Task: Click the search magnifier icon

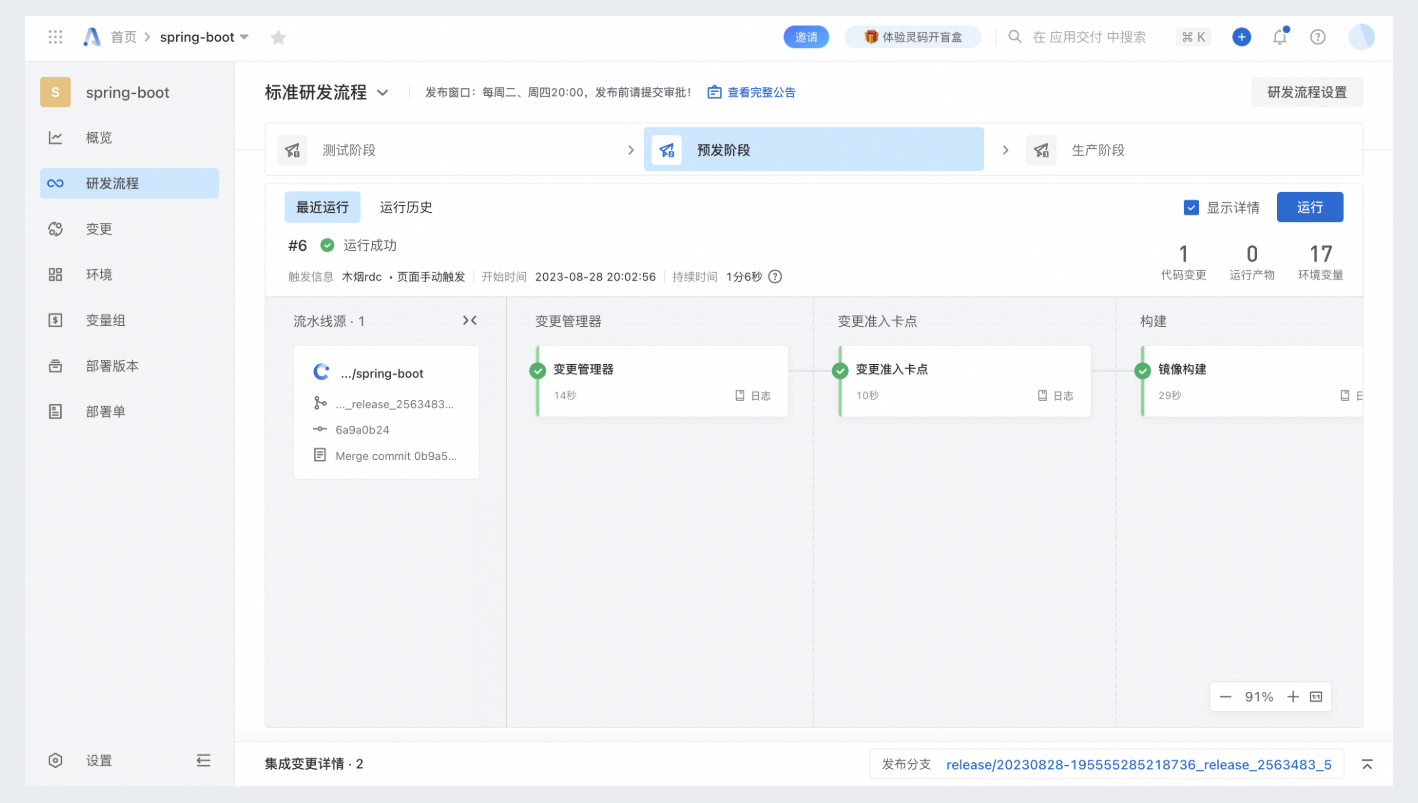Action: (x=1015, y=37)
